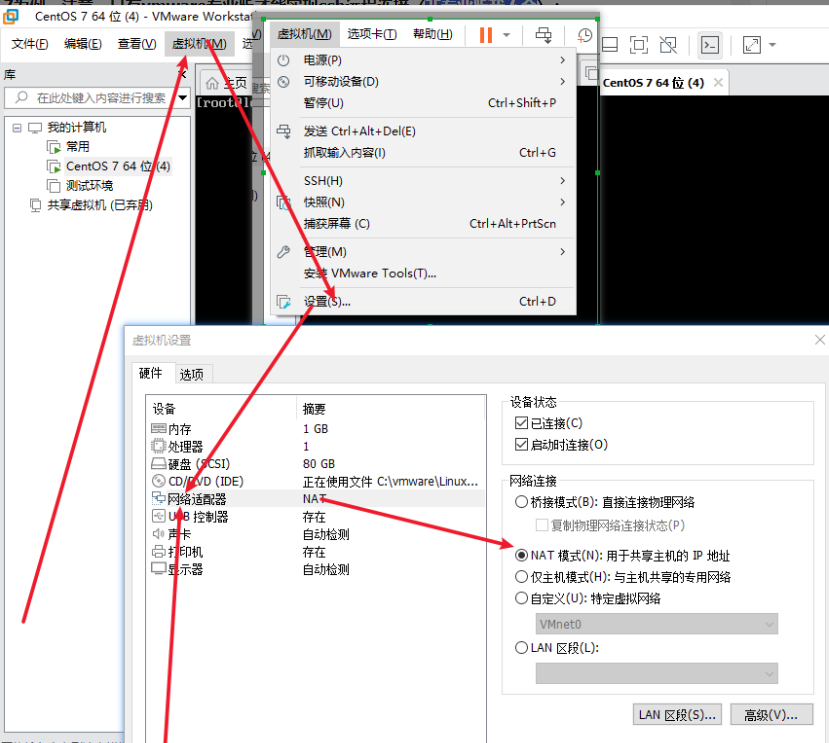
Task: Choose 暂停(U) from the VM menu
Action: click(x=423, y=103)
